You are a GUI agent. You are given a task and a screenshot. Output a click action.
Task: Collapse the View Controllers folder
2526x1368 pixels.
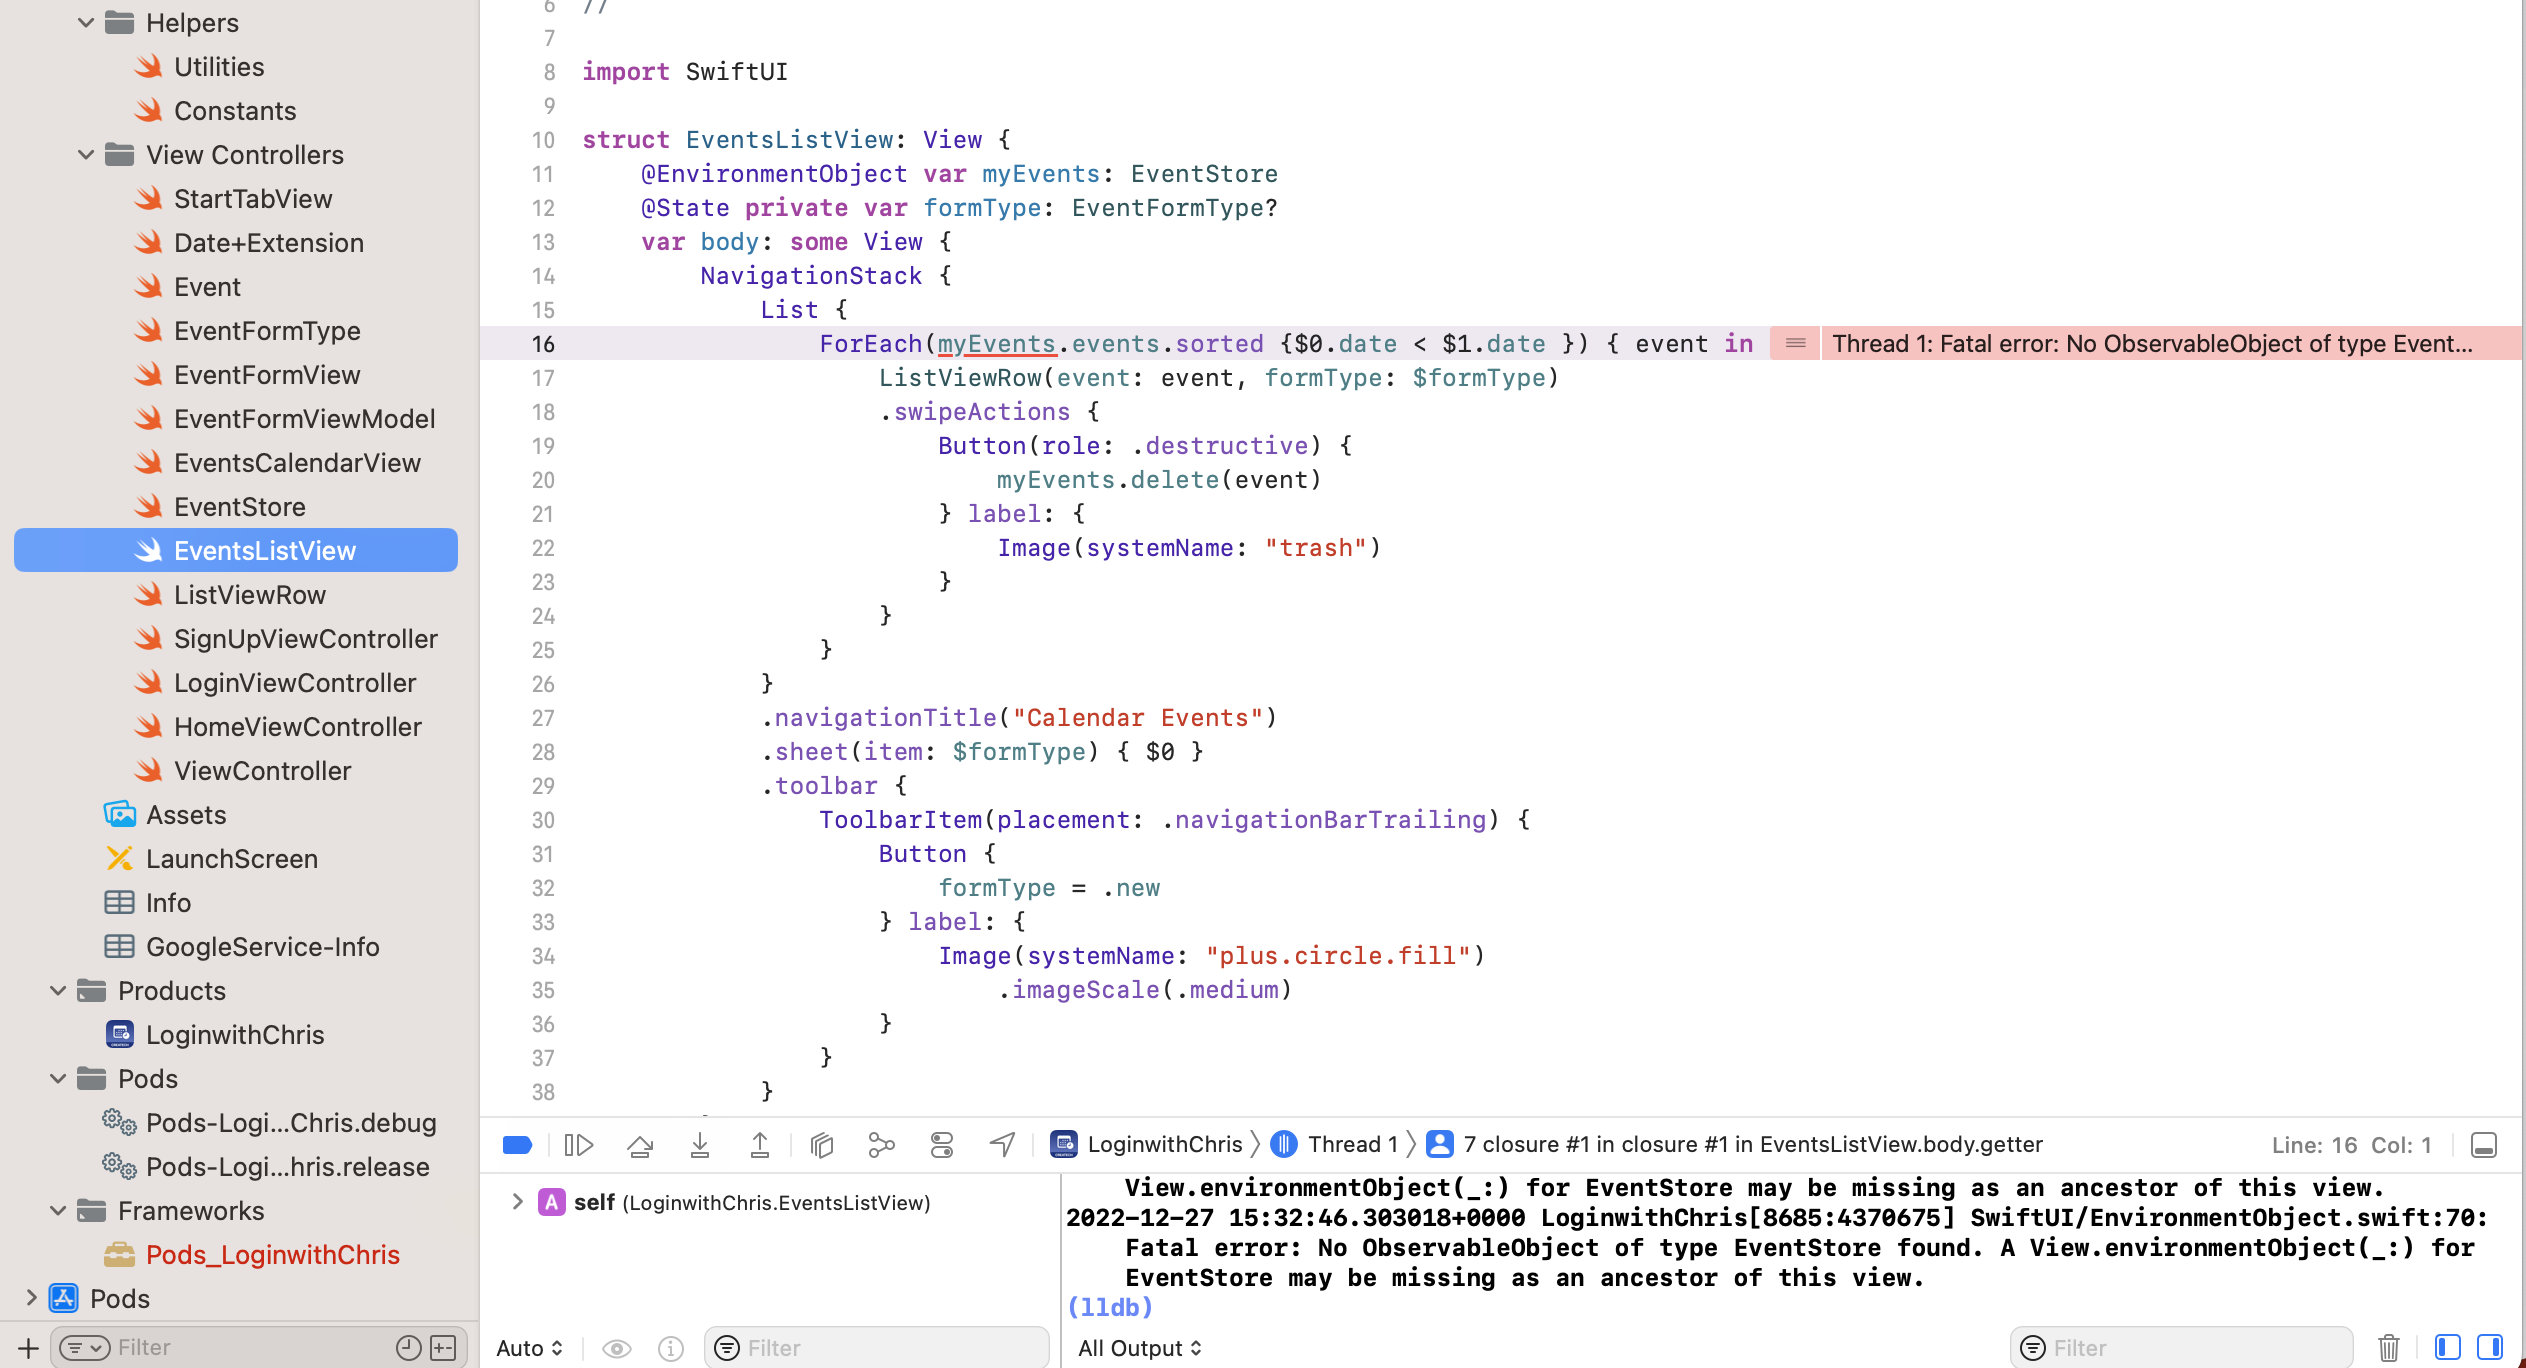86,155
